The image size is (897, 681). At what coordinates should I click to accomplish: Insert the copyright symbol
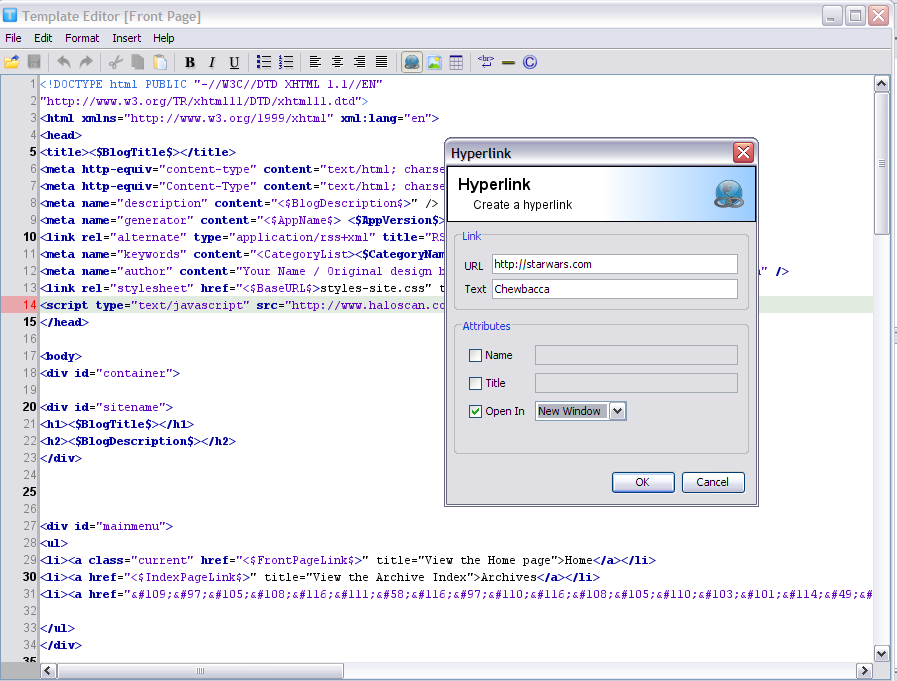tap(530, 62)
